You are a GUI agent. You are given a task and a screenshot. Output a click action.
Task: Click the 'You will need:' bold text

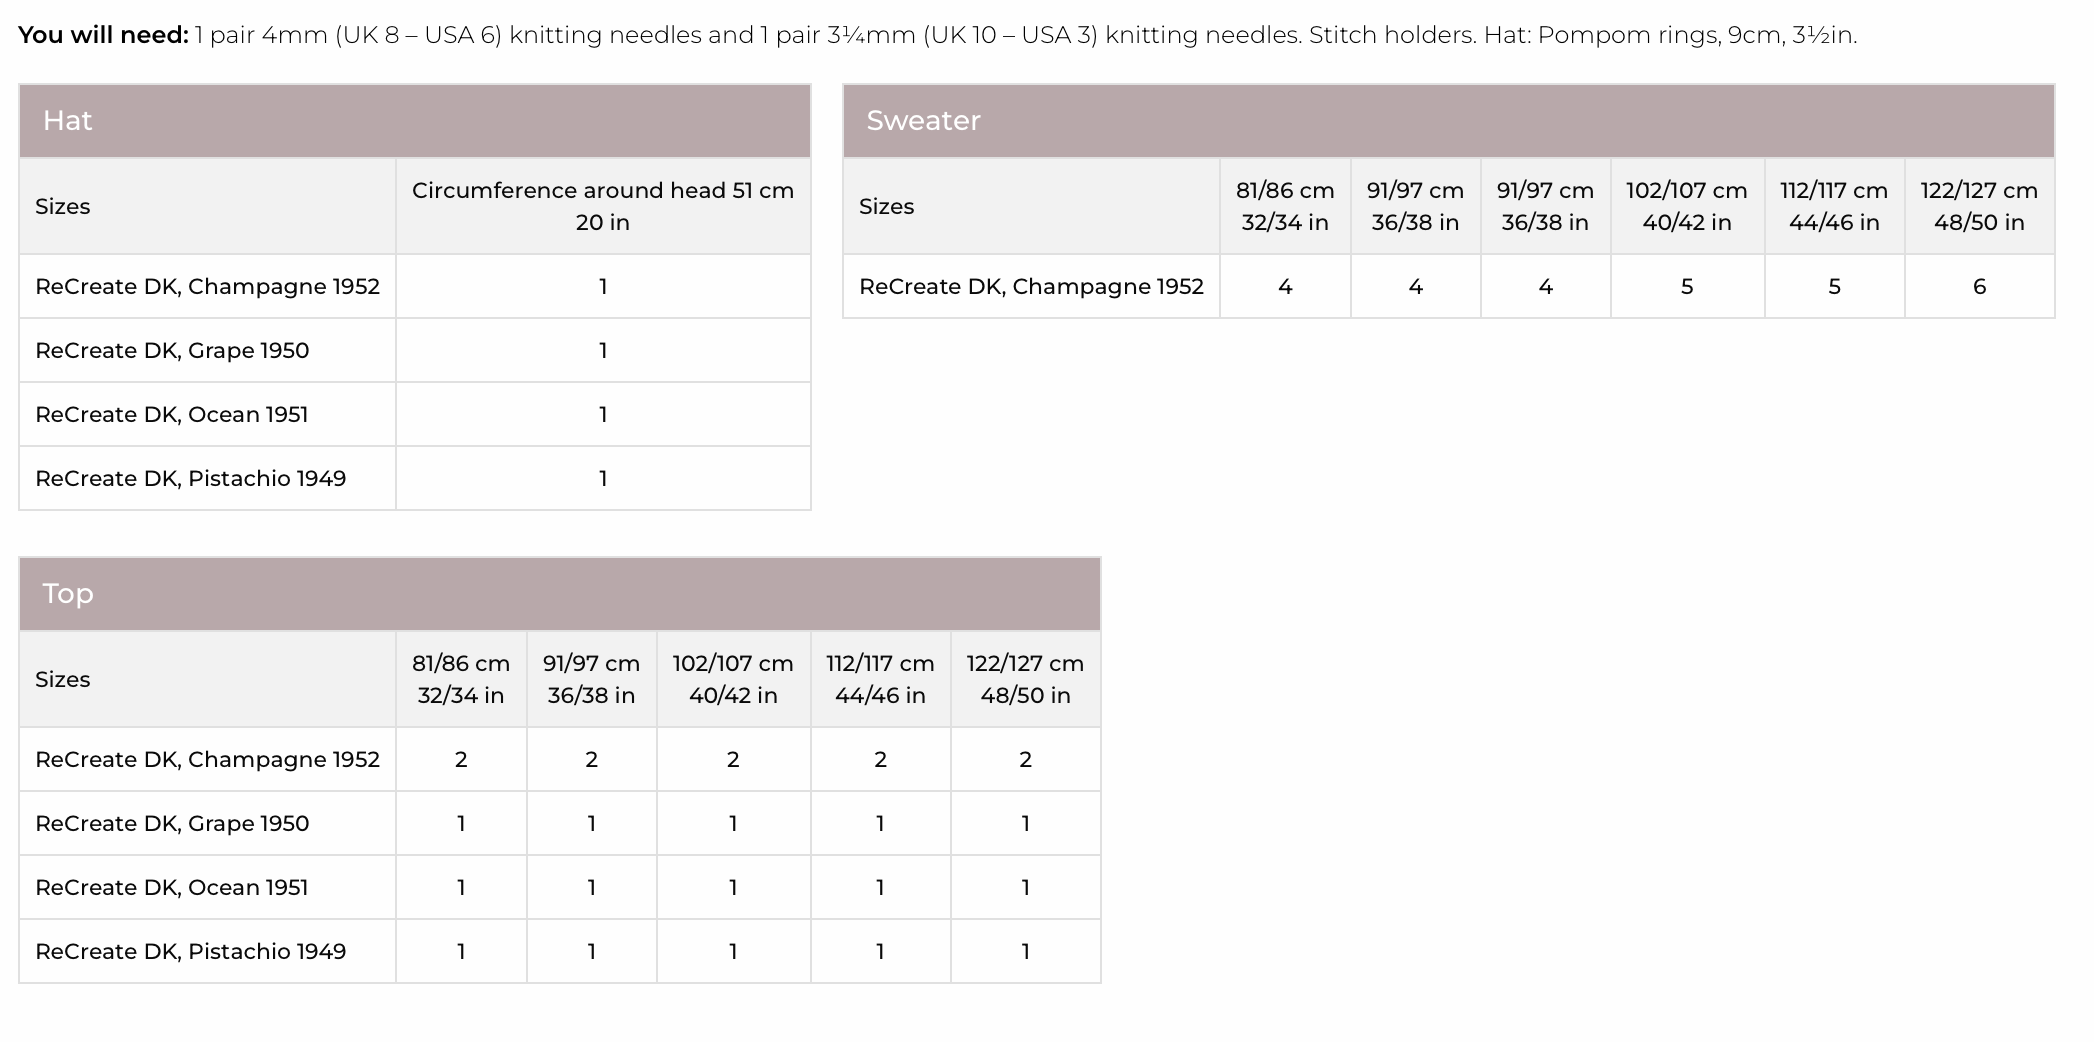click(103, 35)
